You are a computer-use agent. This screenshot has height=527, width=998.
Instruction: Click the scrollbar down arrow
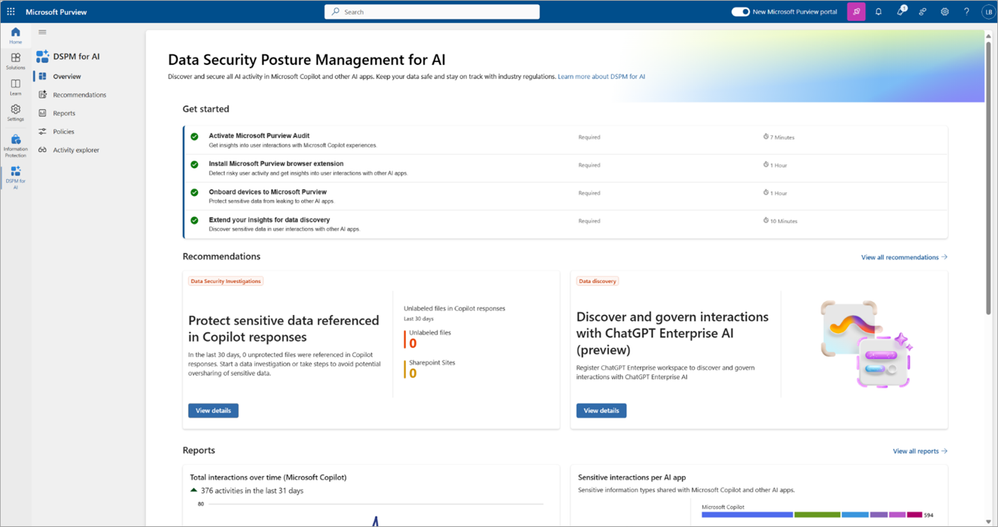click(988, 522)
